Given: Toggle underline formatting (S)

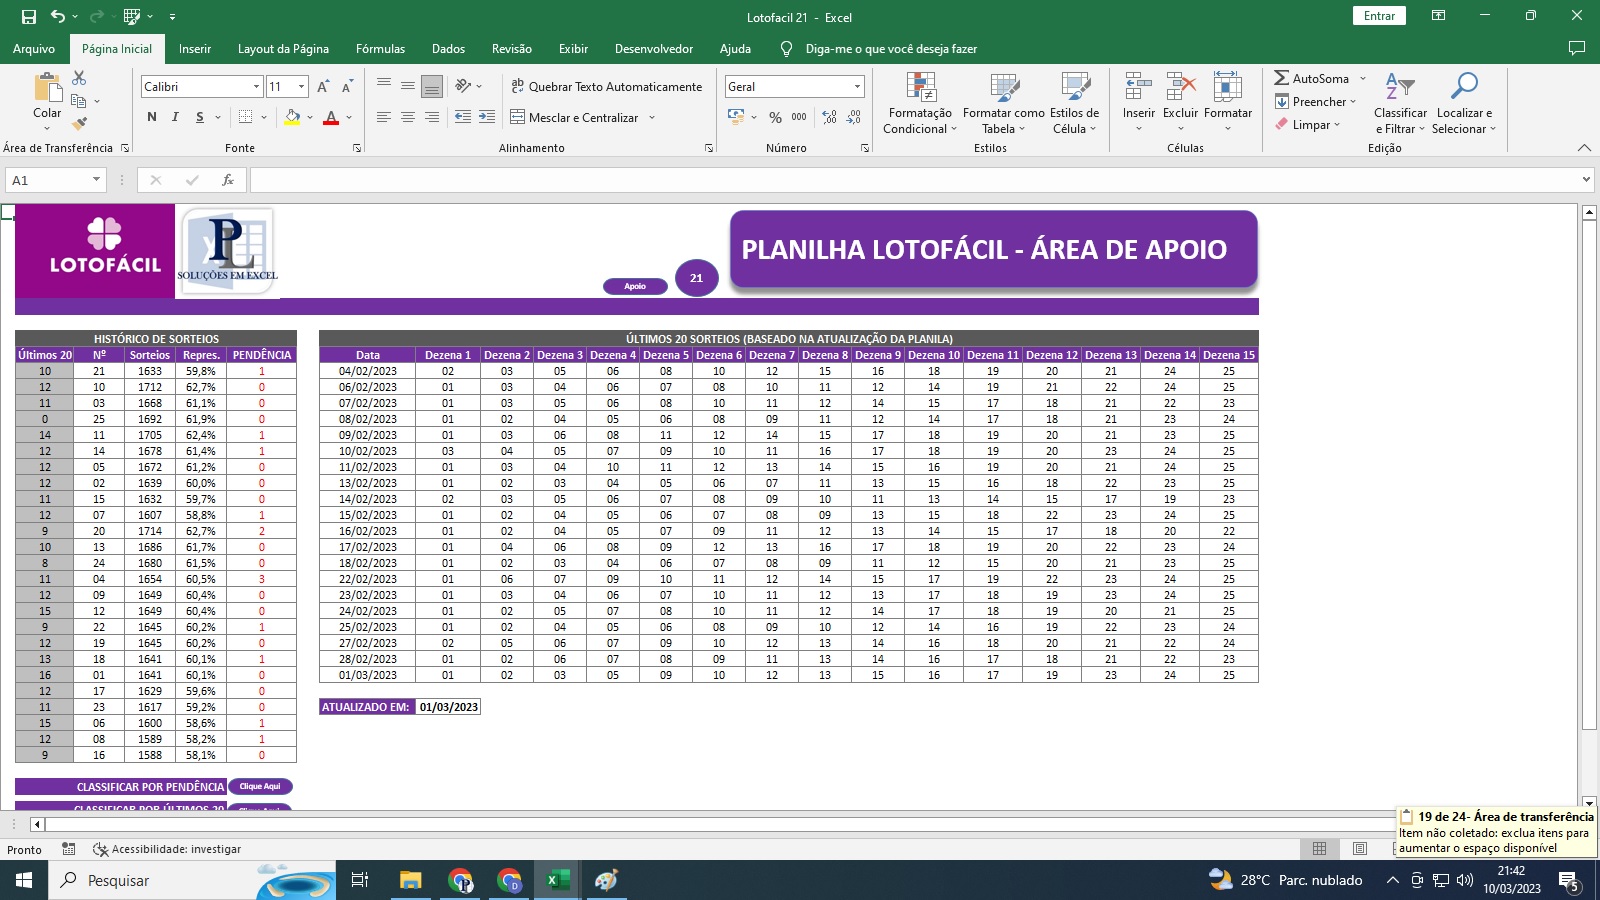Looking at the screenshot, I should point(199,117).
